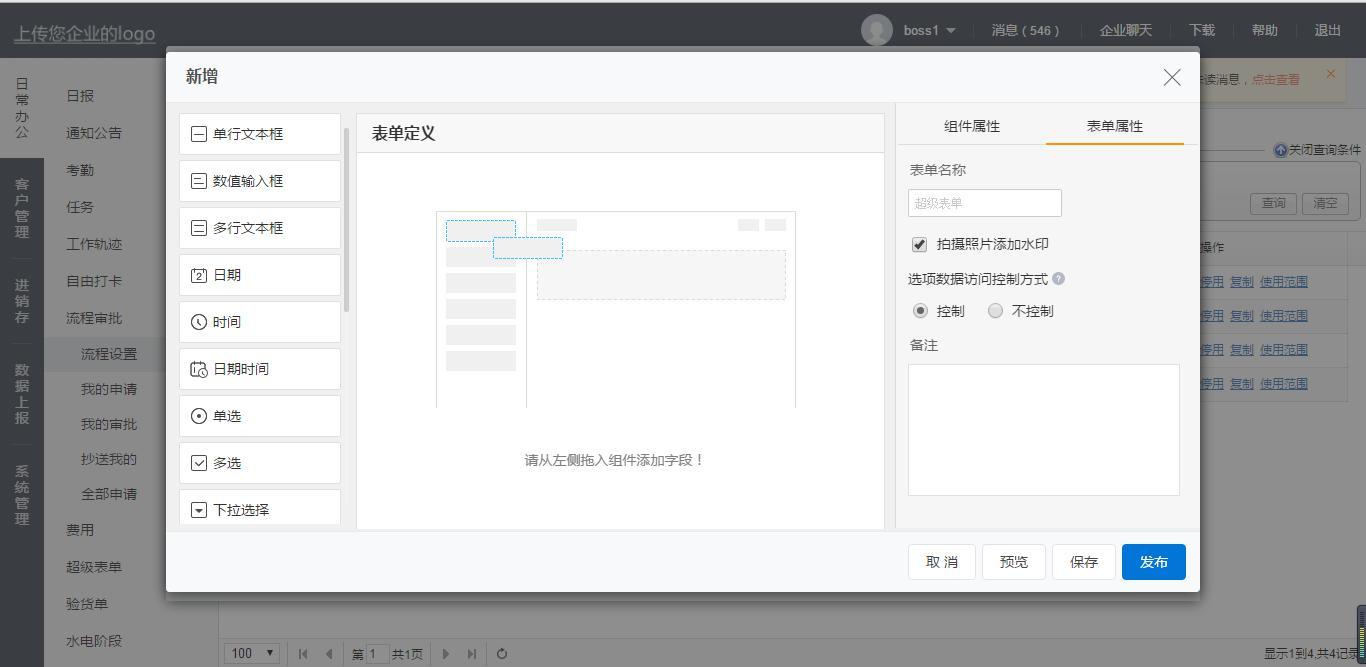Choose the date-time component icon
The height and width of the screenshot is (667, 1366).
[199, 369]
